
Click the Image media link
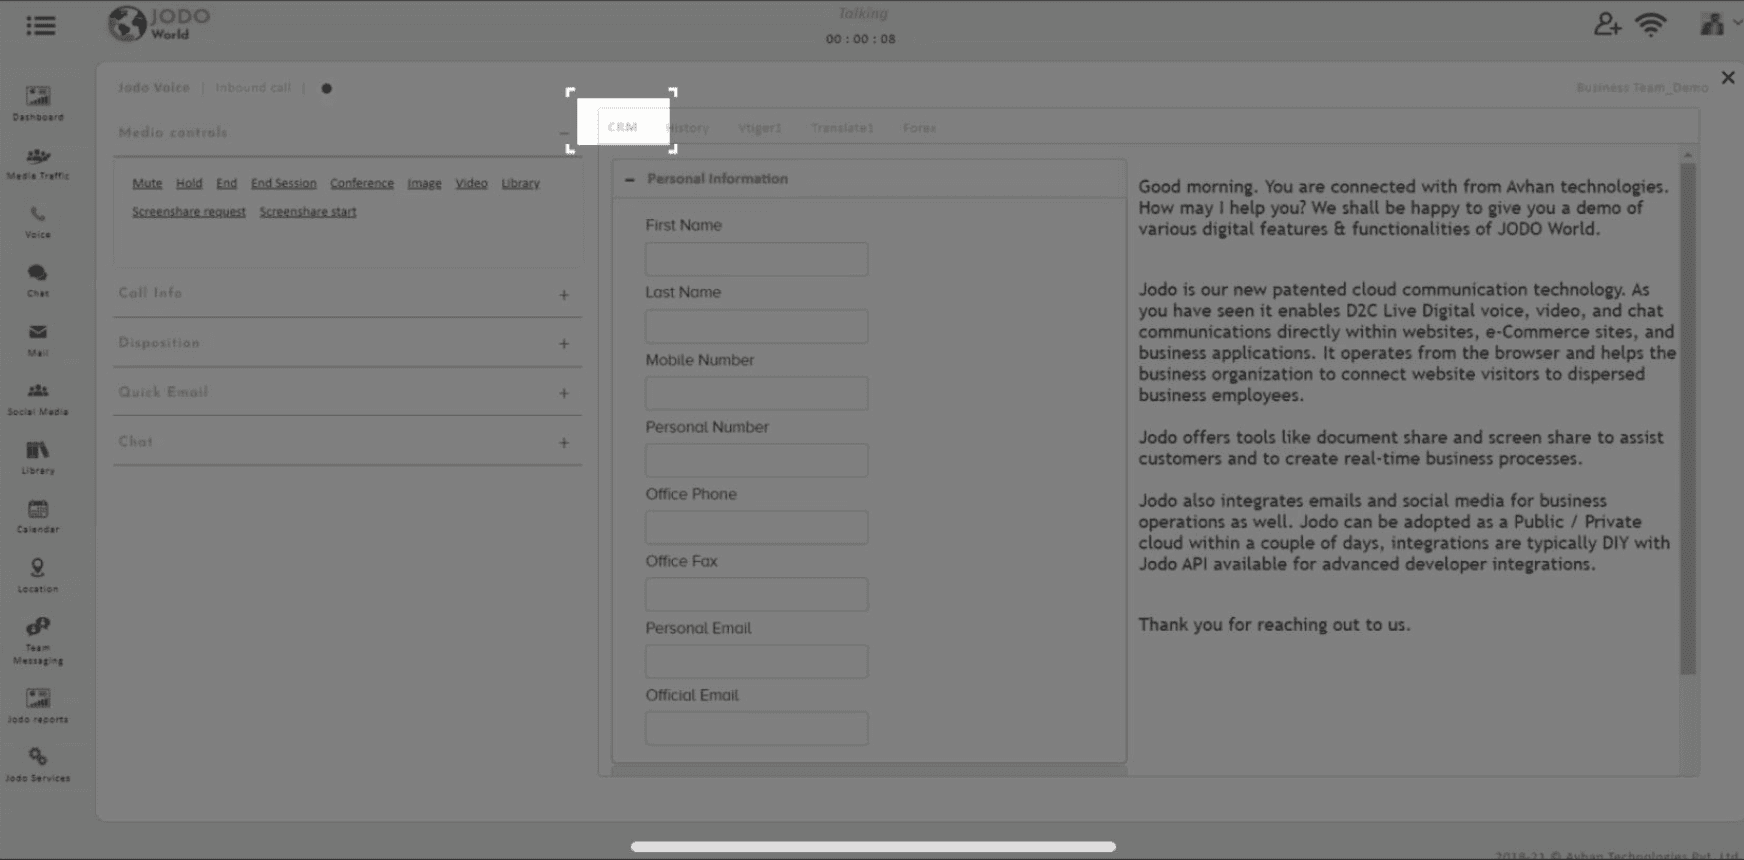pos(424,184)
